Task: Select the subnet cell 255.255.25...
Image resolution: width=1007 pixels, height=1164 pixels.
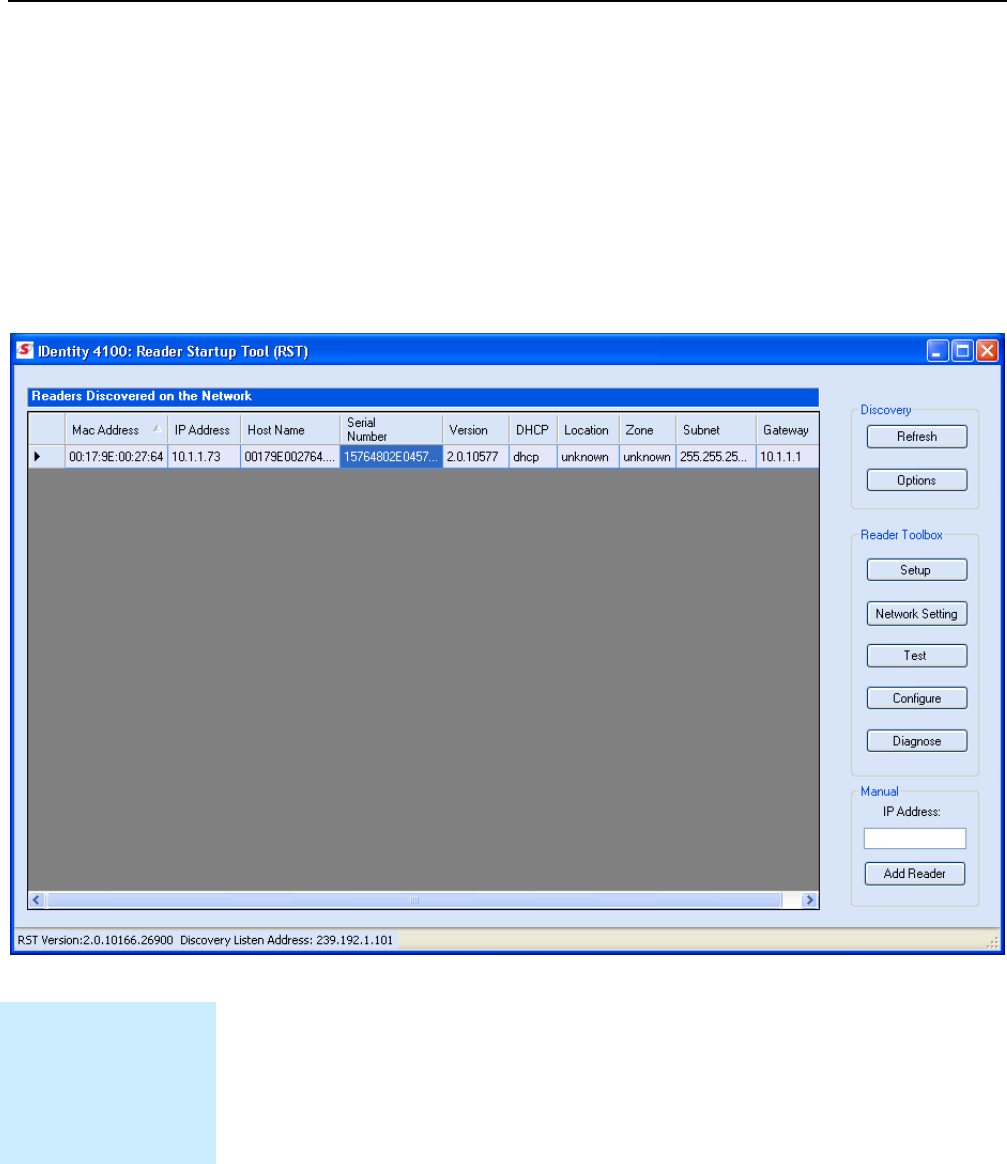Action: [715, 457]
